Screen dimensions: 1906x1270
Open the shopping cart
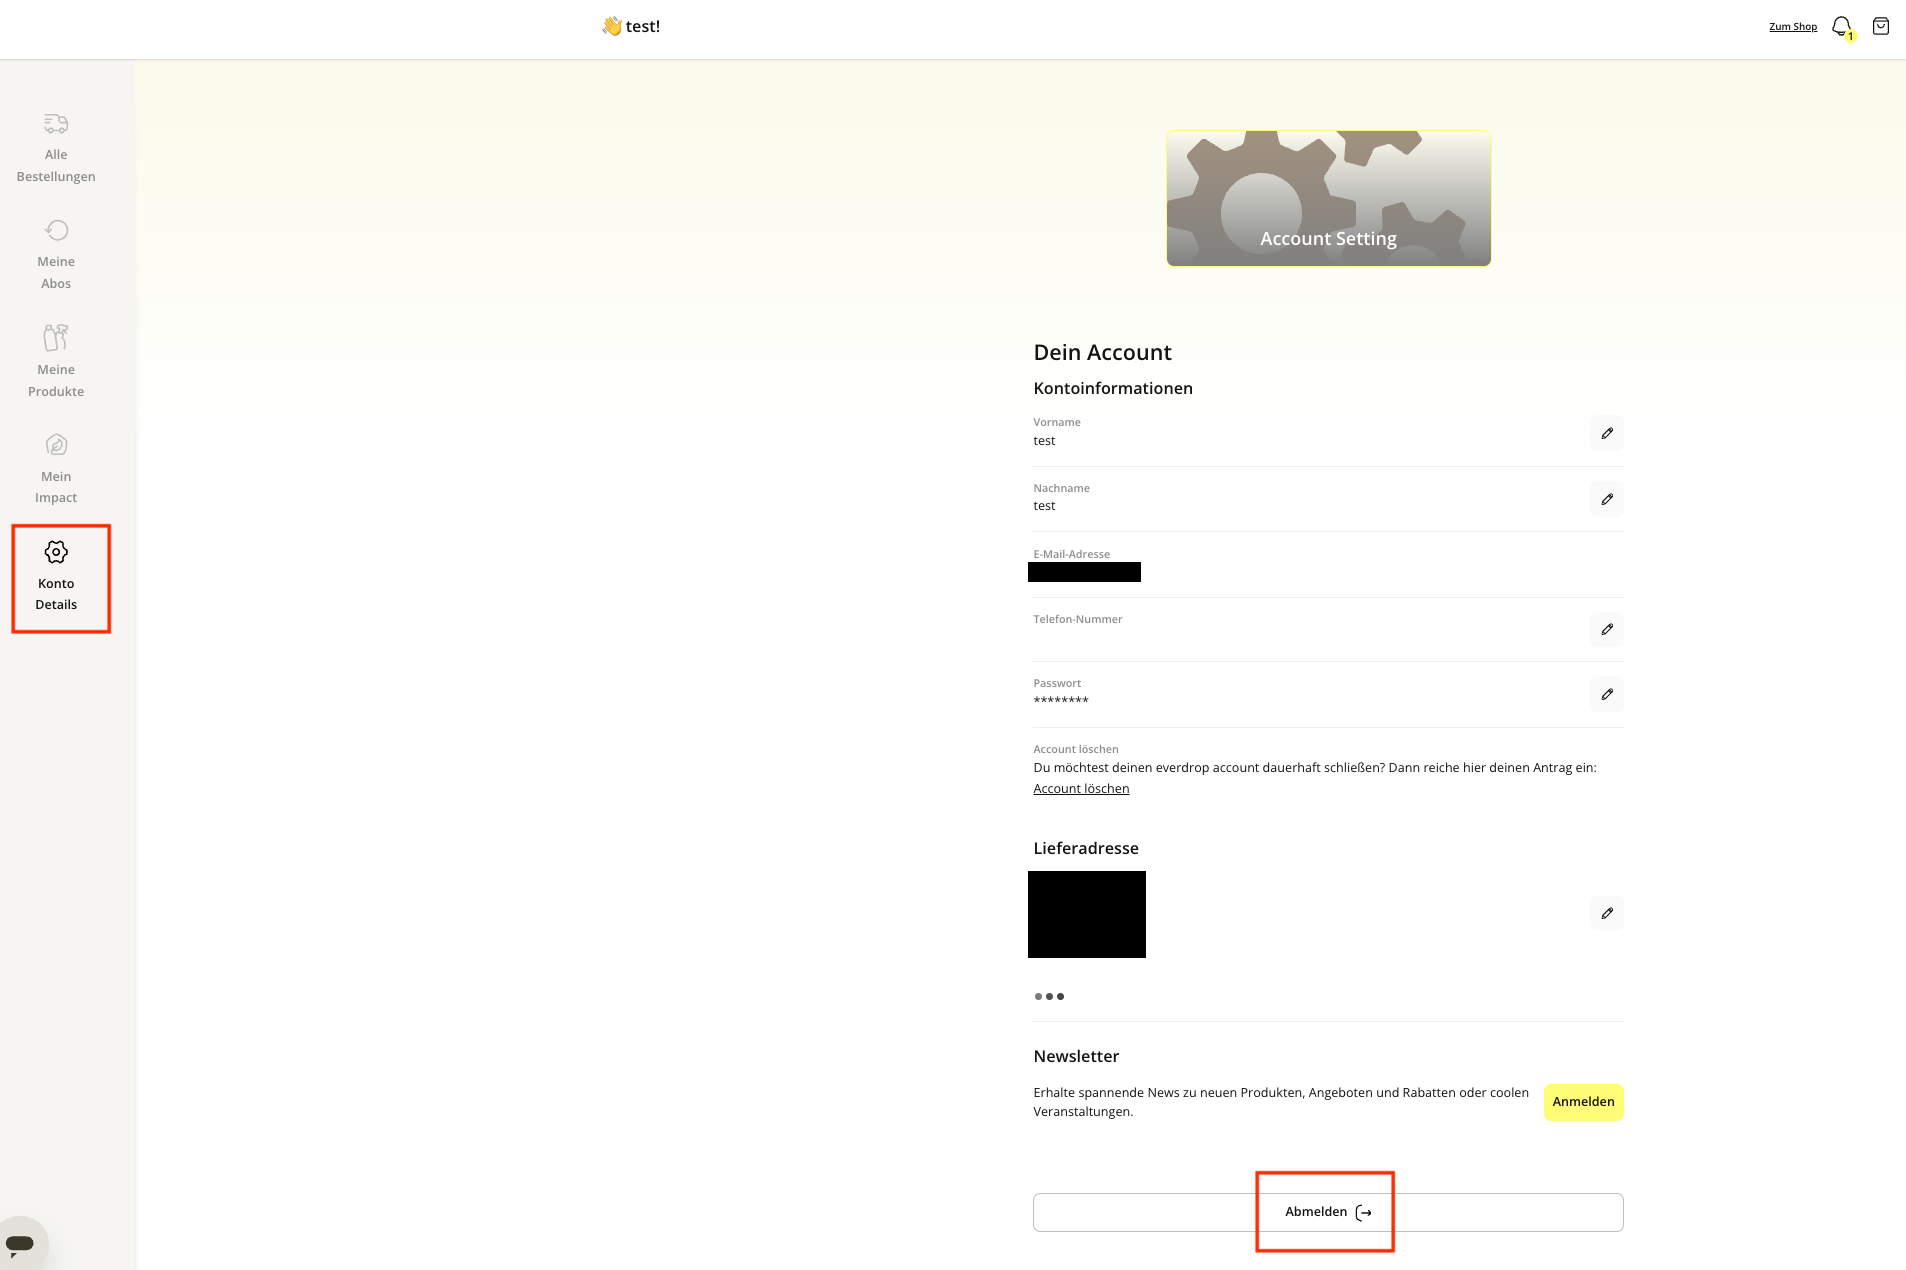click(x=1880, y=27)
